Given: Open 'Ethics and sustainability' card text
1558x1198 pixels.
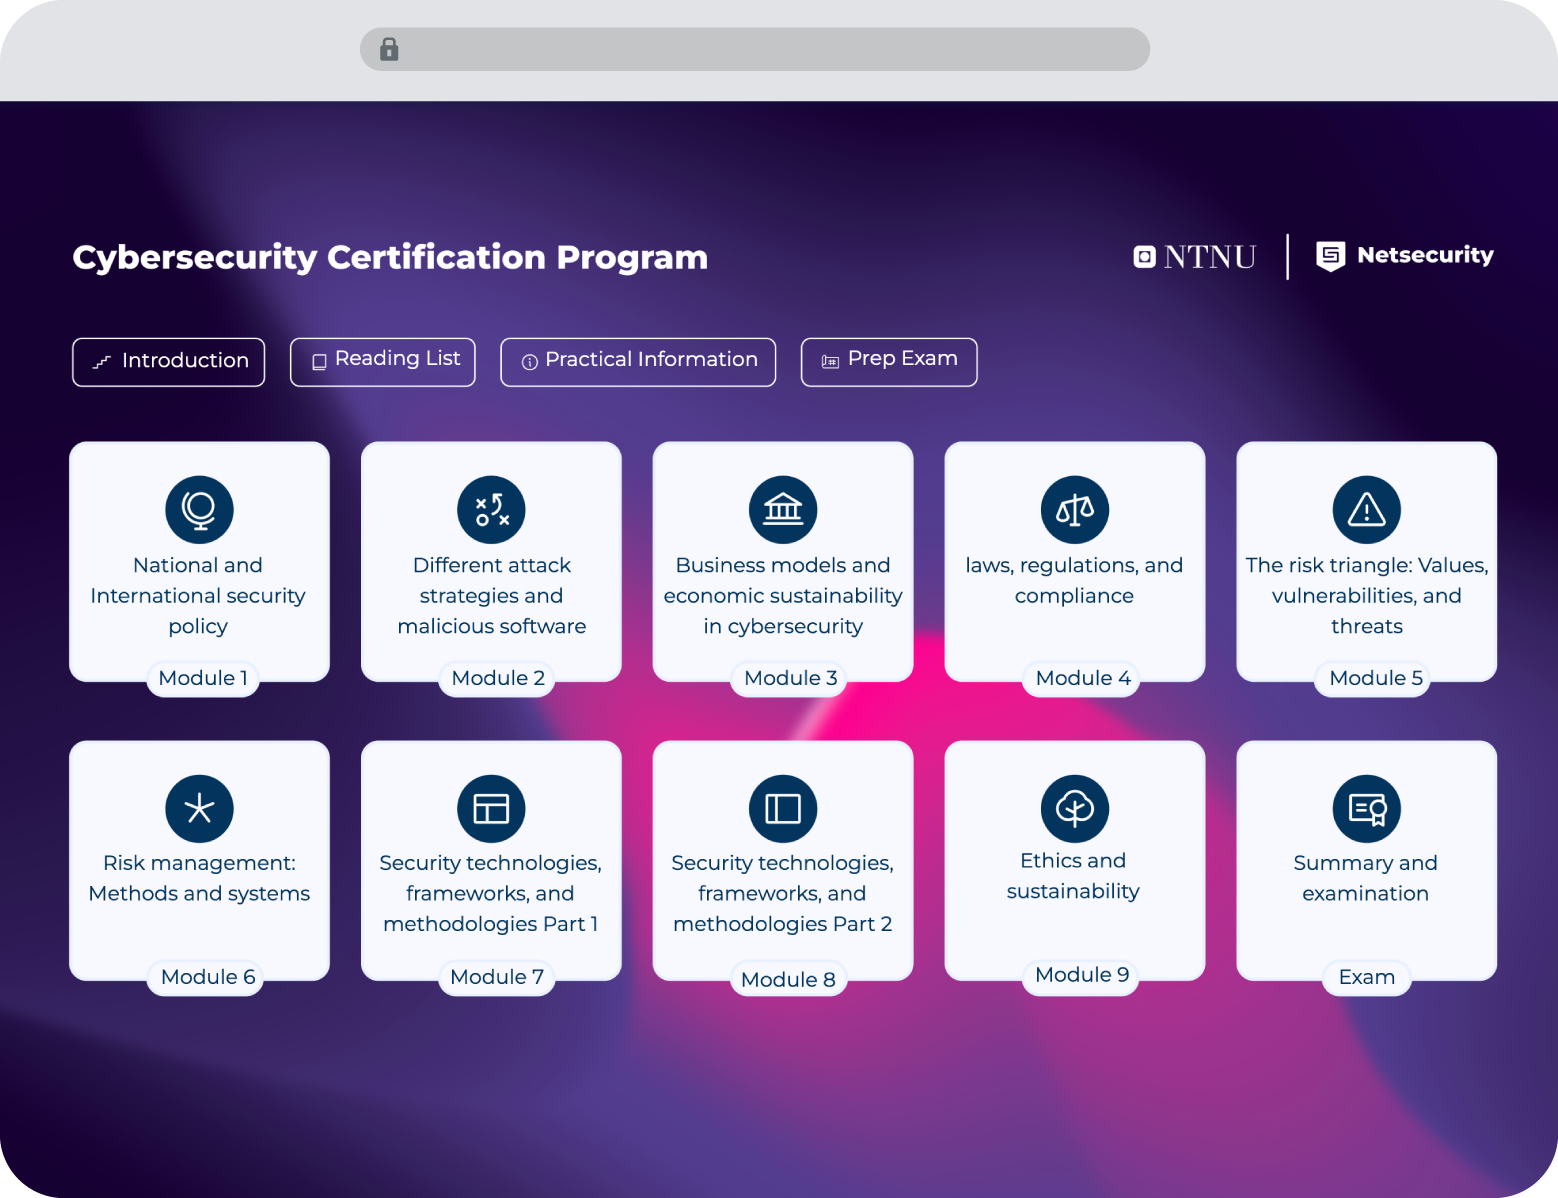Looking at the screenshot, I should [x=1073, y=876].
